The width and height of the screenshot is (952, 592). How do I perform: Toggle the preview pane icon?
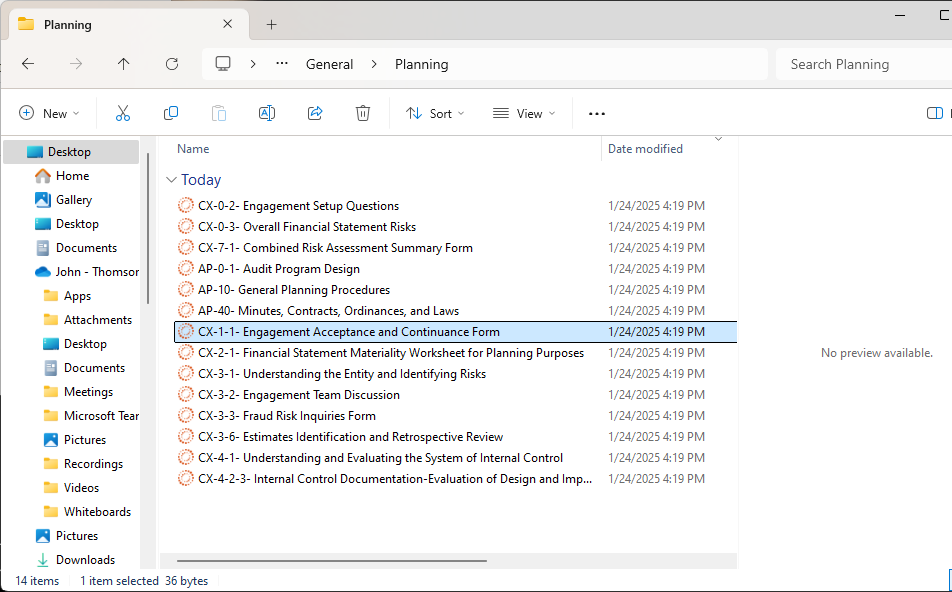[x=935, y=114]
